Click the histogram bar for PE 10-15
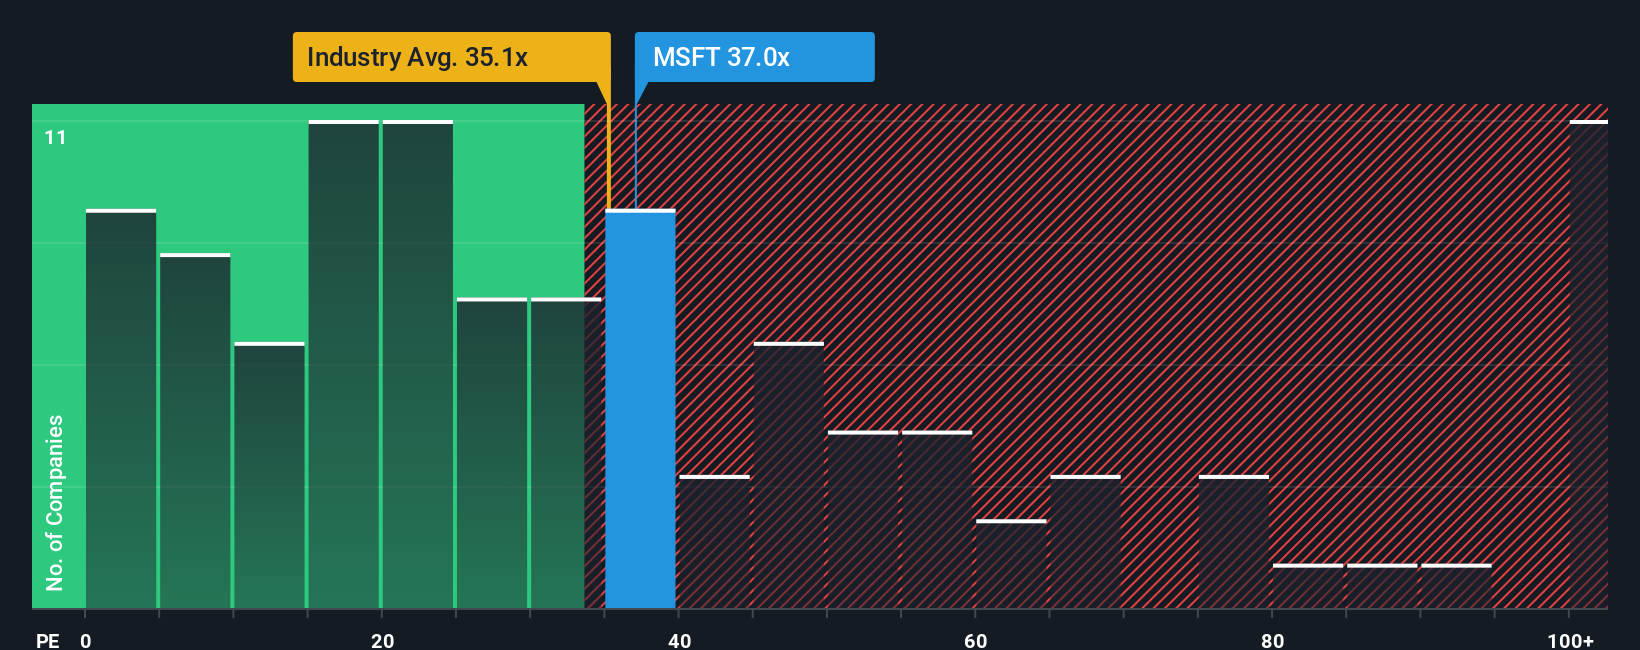The height and width of the screenshot is (650, 1640). point(270,475)
